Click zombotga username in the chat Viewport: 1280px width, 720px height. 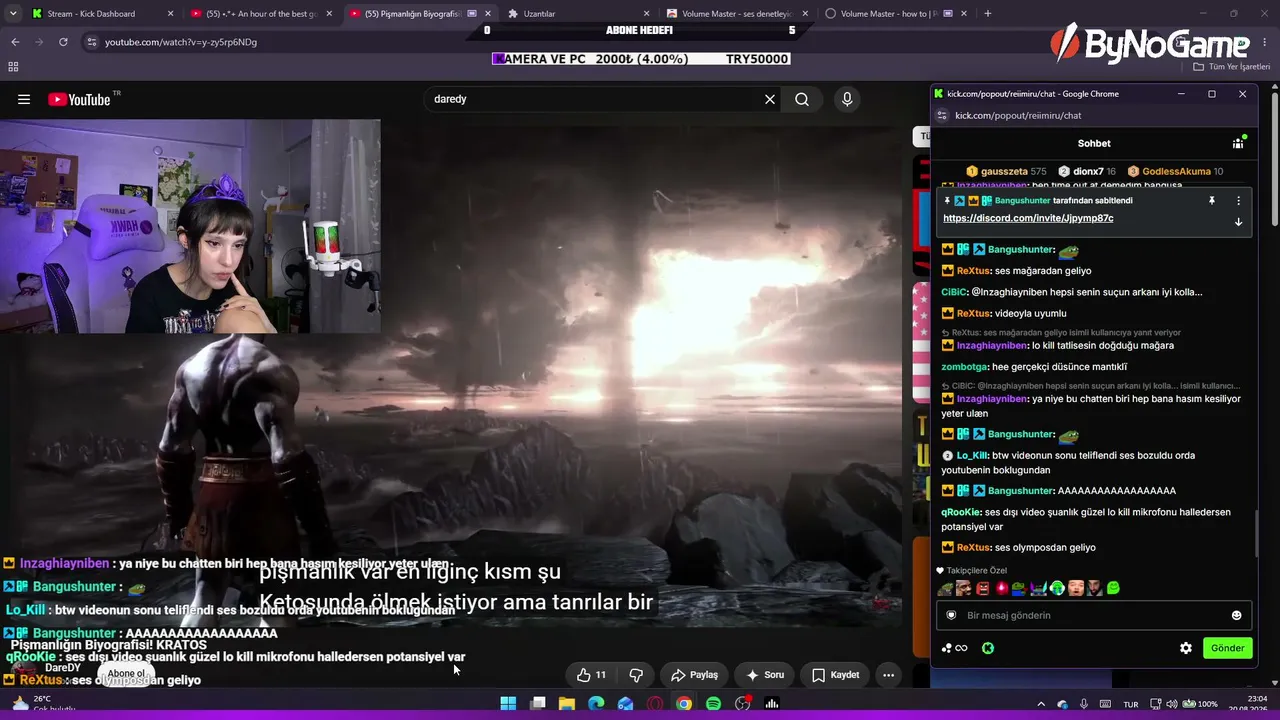[x=963, y=367]
